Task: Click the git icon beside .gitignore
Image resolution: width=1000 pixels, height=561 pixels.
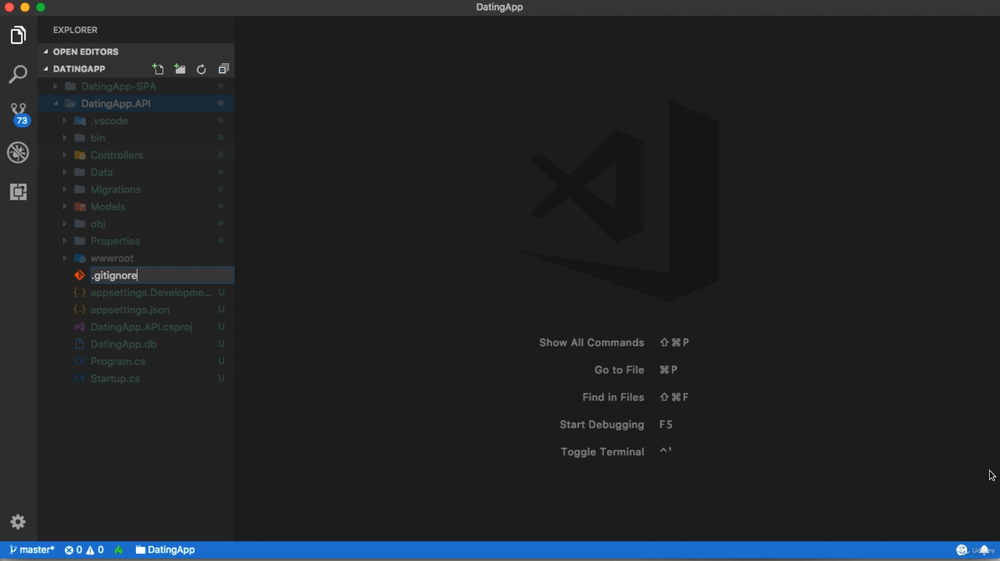Action: (80, 275)
